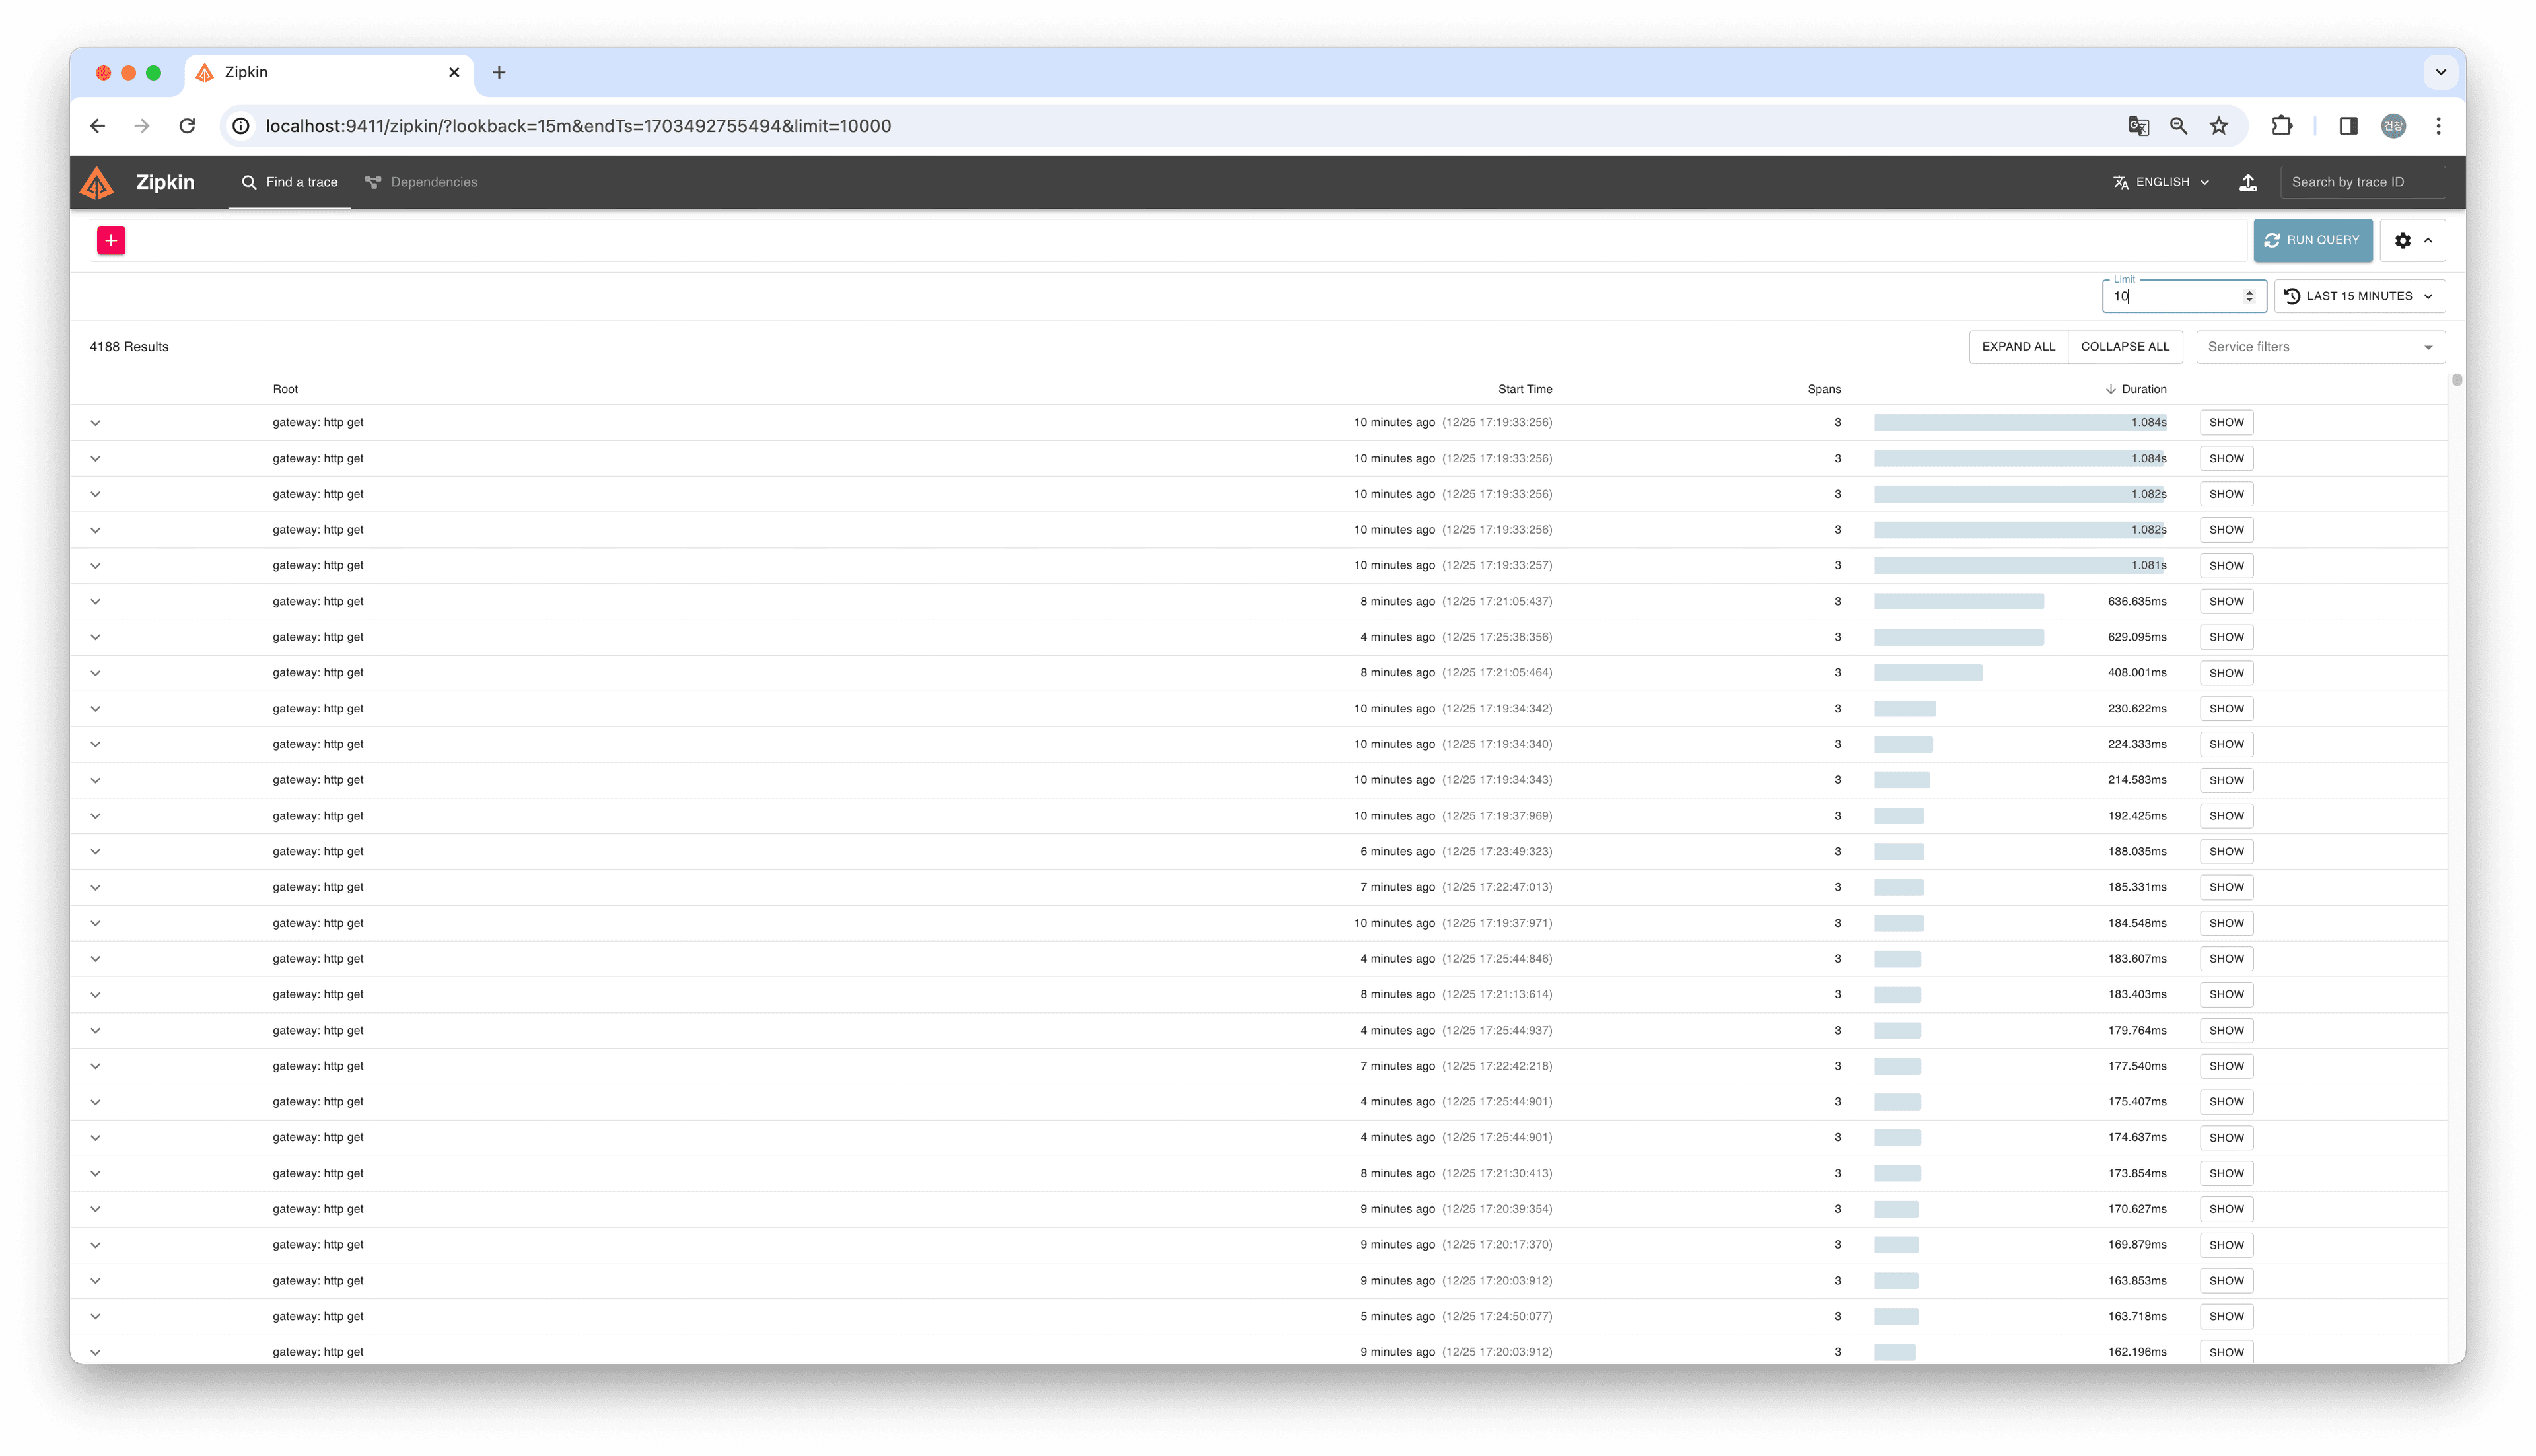
Task: Sort by the Duration column header
Action: tap(2143, 389)
